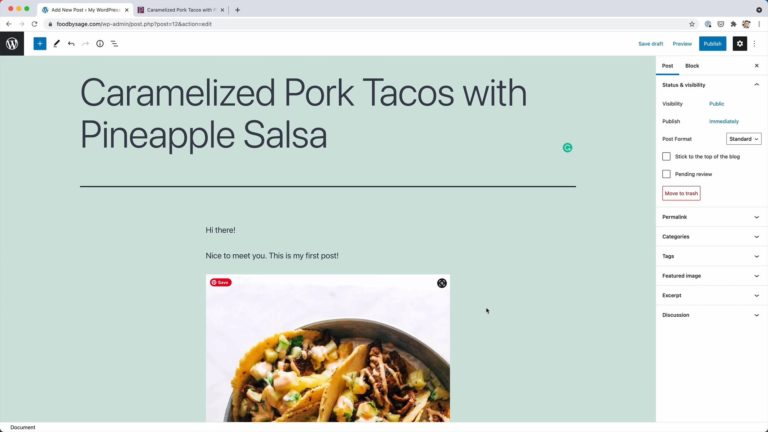This screenshot has height=432, width=768.
Task: Click the Pinterest Save button on the image
Action: (x=220, y=282)
